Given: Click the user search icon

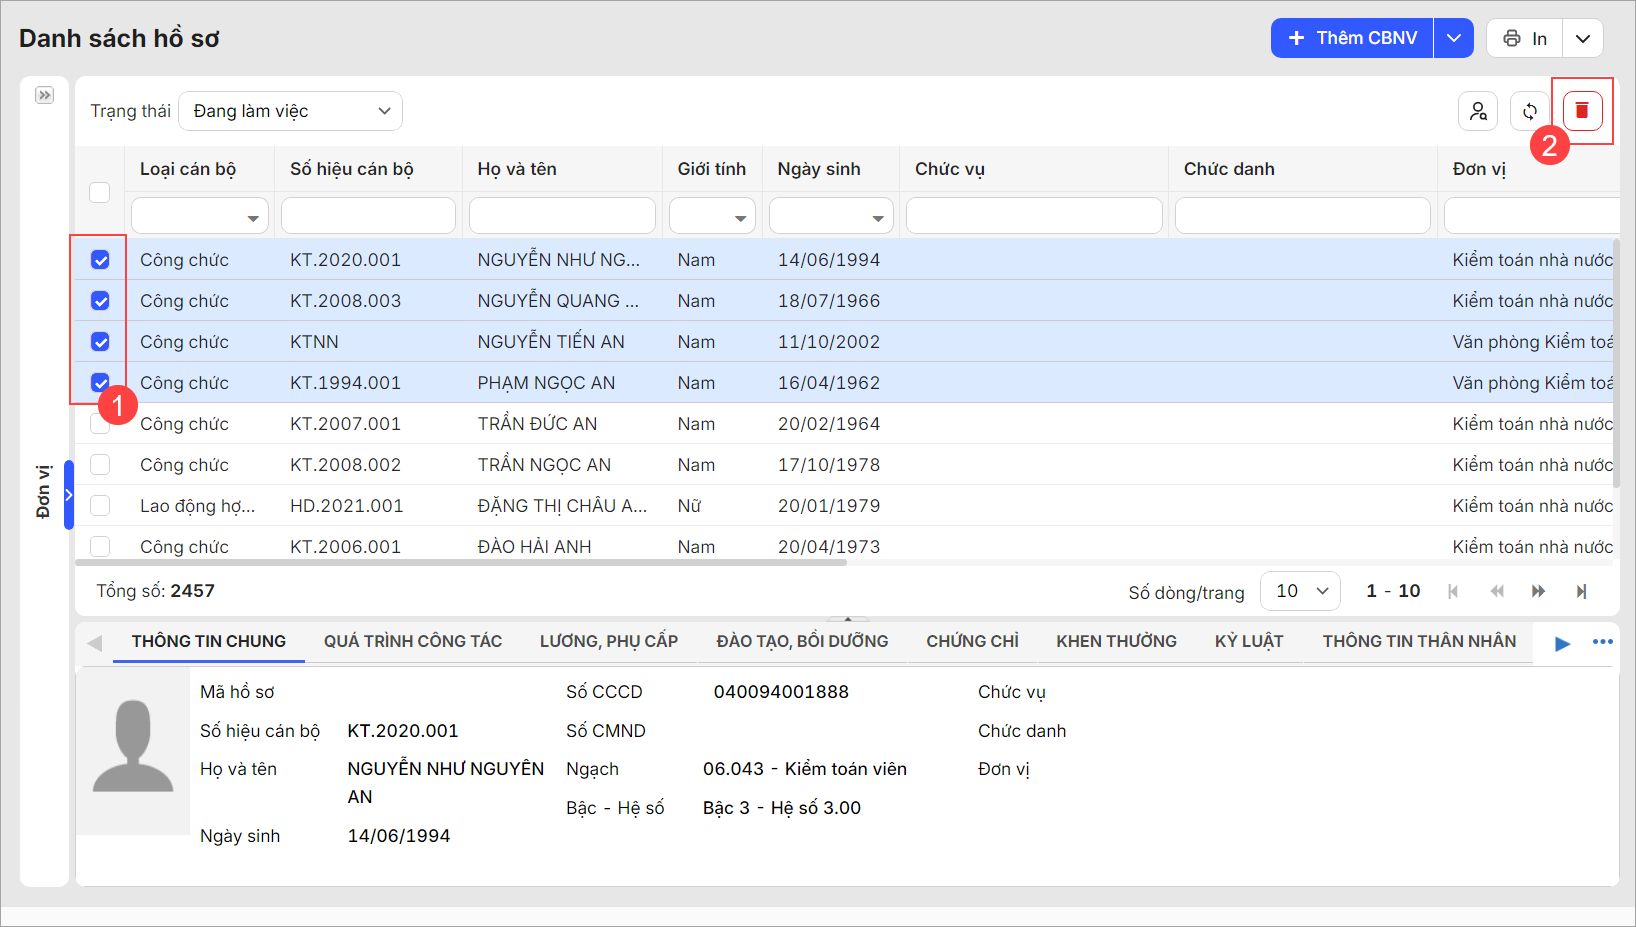Looking at the screenshot, I should pos(1477,111).
